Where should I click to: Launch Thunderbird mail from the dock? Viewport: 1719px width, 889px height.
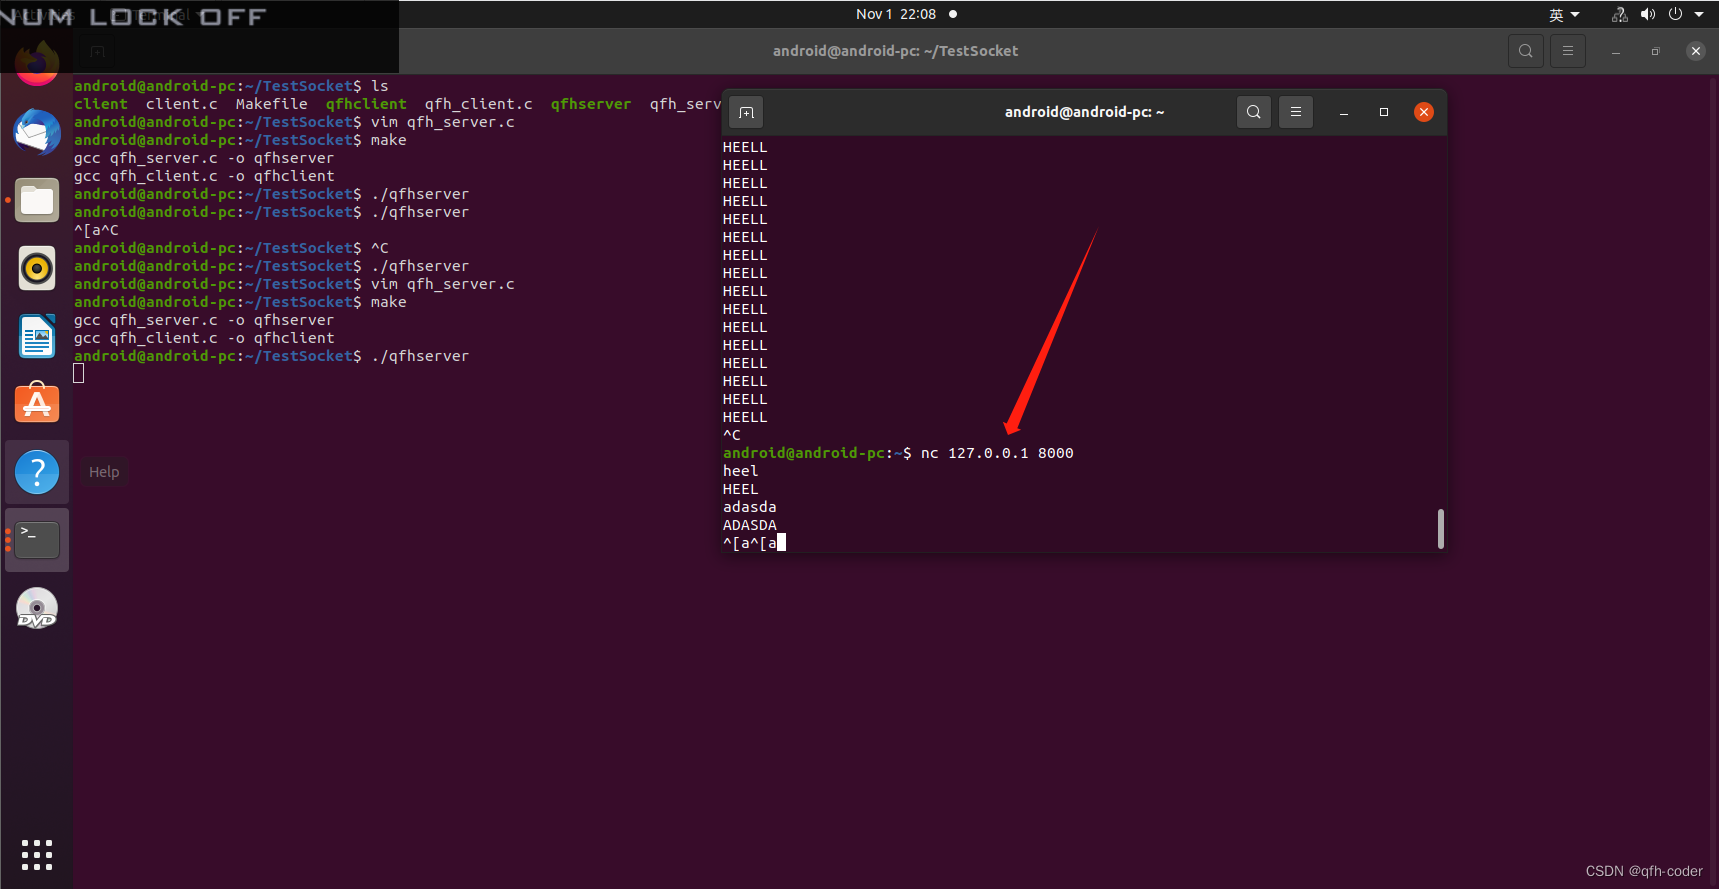click(x=37, y=132)
